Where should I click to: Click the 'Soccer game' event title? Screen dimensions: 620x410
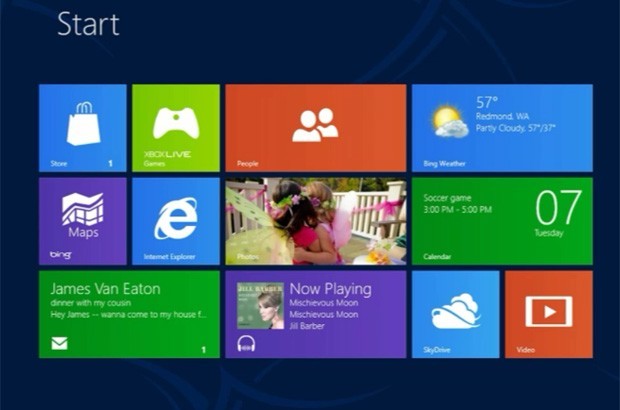(x=447, y=198)
